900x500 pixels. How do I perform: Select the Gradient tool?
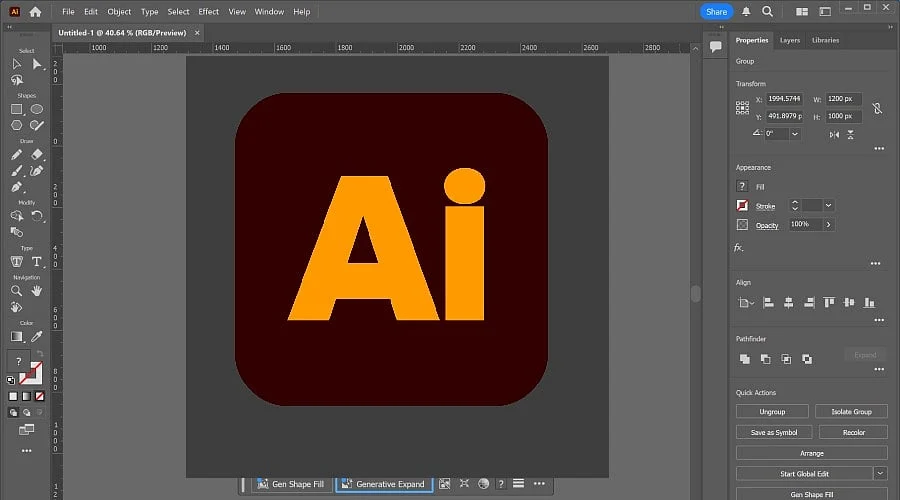tap(17, 337)
